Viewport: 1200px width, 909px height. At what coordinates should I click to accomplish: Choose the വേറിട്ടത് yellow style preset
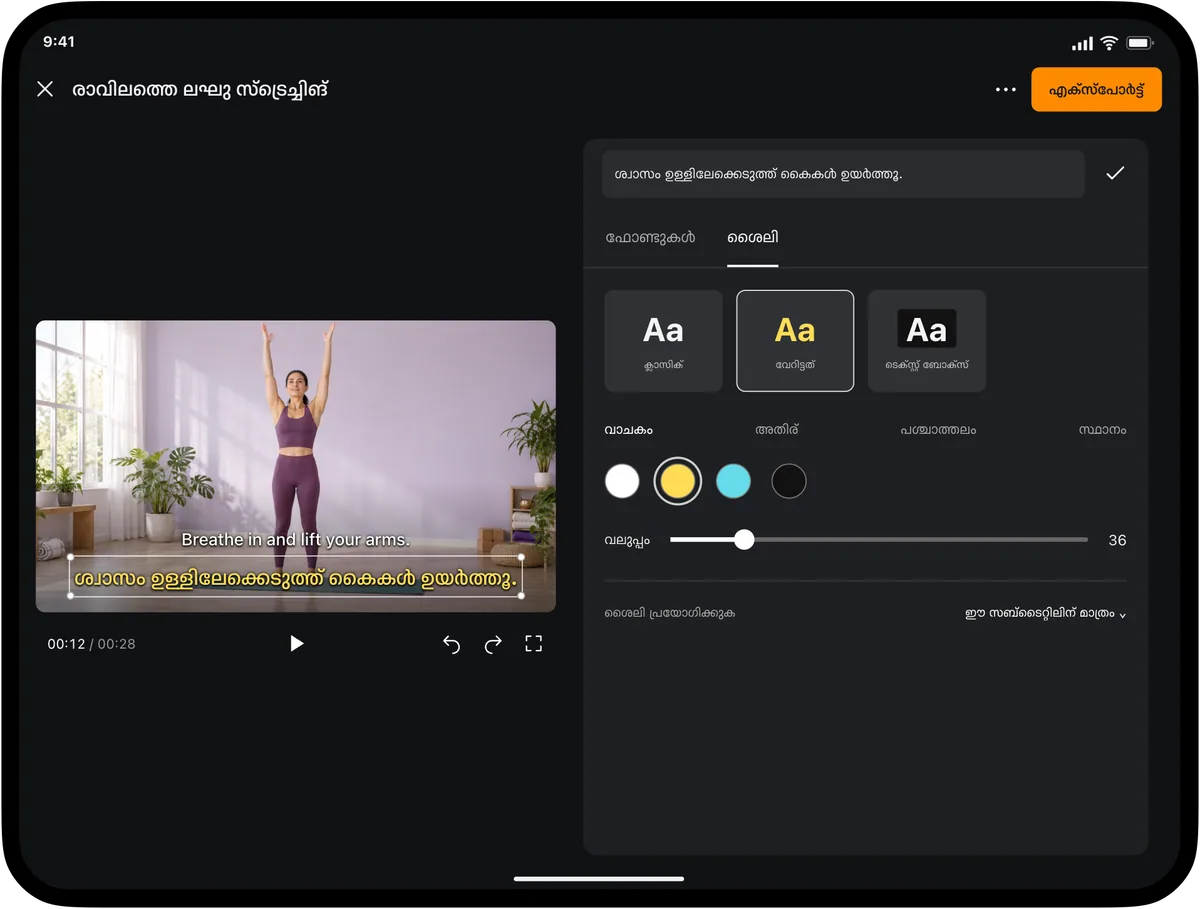pyautogui.click(x=795, y=341)
